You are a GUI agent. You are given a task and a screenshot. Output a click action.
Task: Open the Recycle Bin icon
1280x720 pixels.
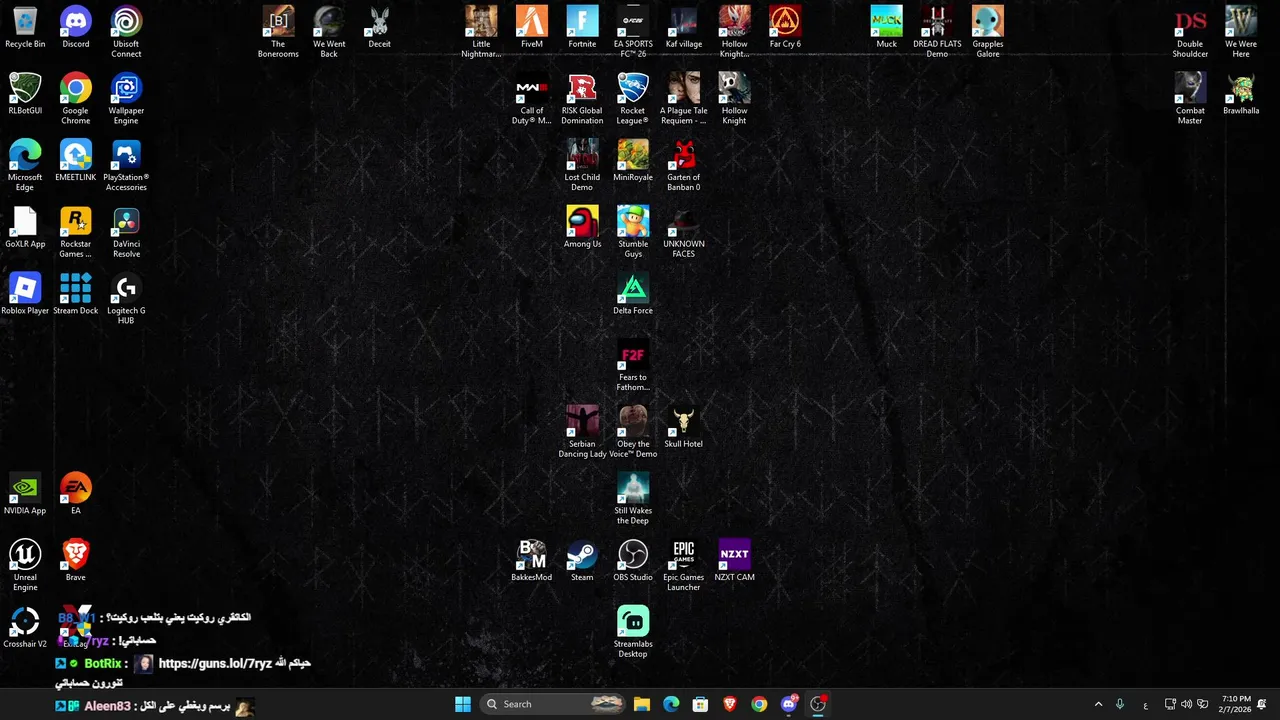[25, 27]
